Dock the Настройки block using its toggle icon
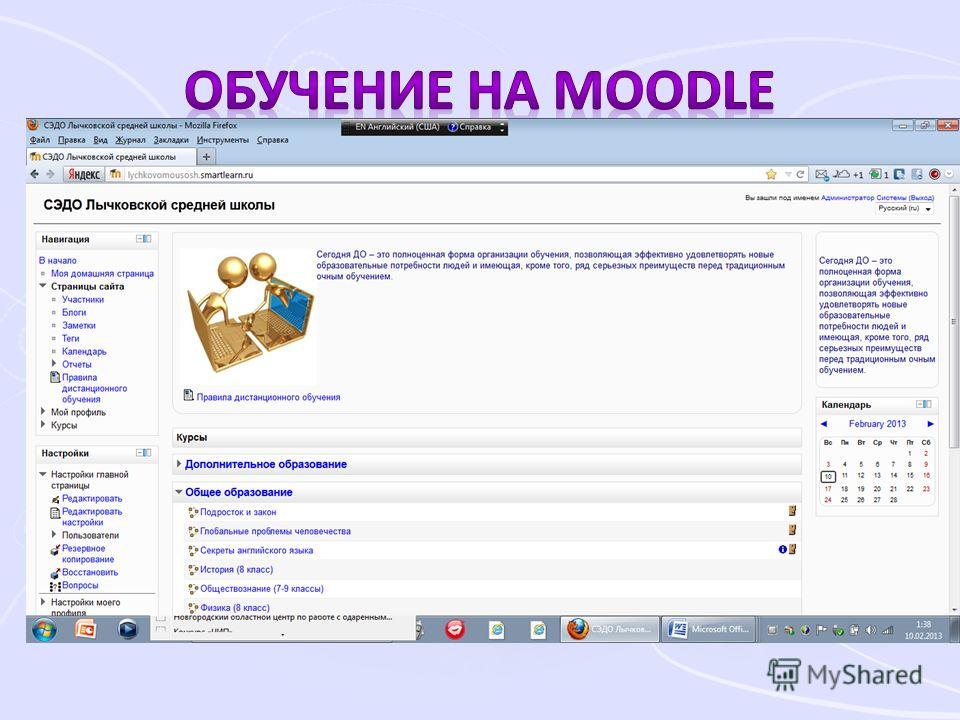960x720 pixels. [x=143, y=452]
